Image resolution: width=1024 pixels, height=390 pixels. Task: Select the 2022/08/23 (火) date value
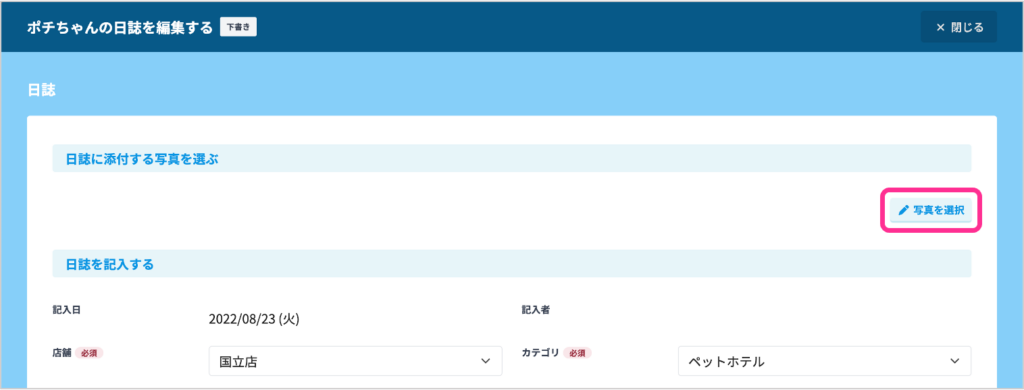coord(254,319)
